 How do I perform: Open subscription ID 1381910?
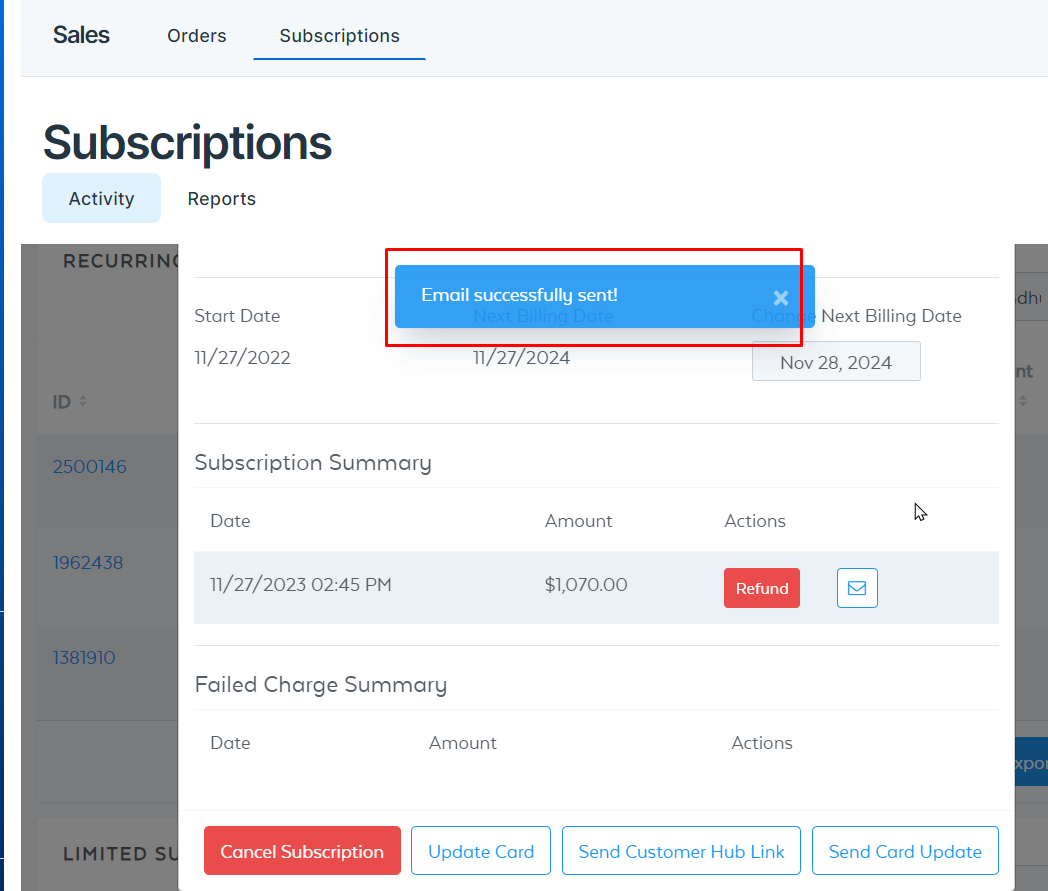(84, 658)
